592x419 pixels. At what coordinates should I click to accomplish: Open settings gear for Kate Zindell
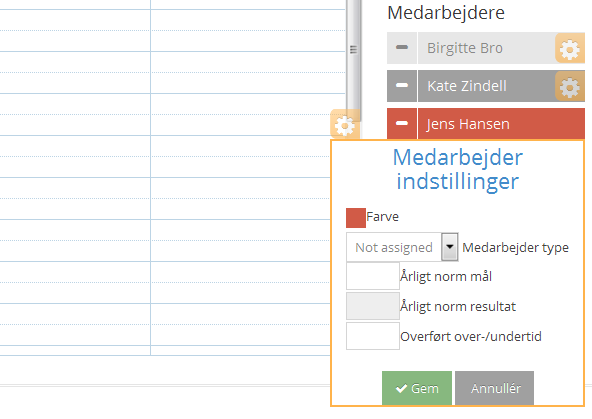coord(570,86)
